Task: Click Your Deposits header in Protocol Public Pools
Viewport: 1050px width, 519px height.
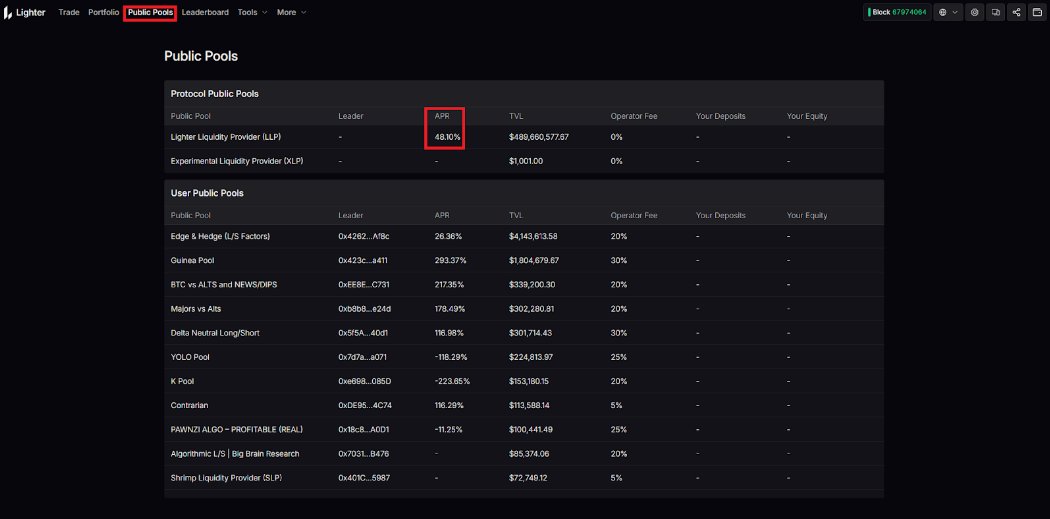Action: tap(721, 116)
